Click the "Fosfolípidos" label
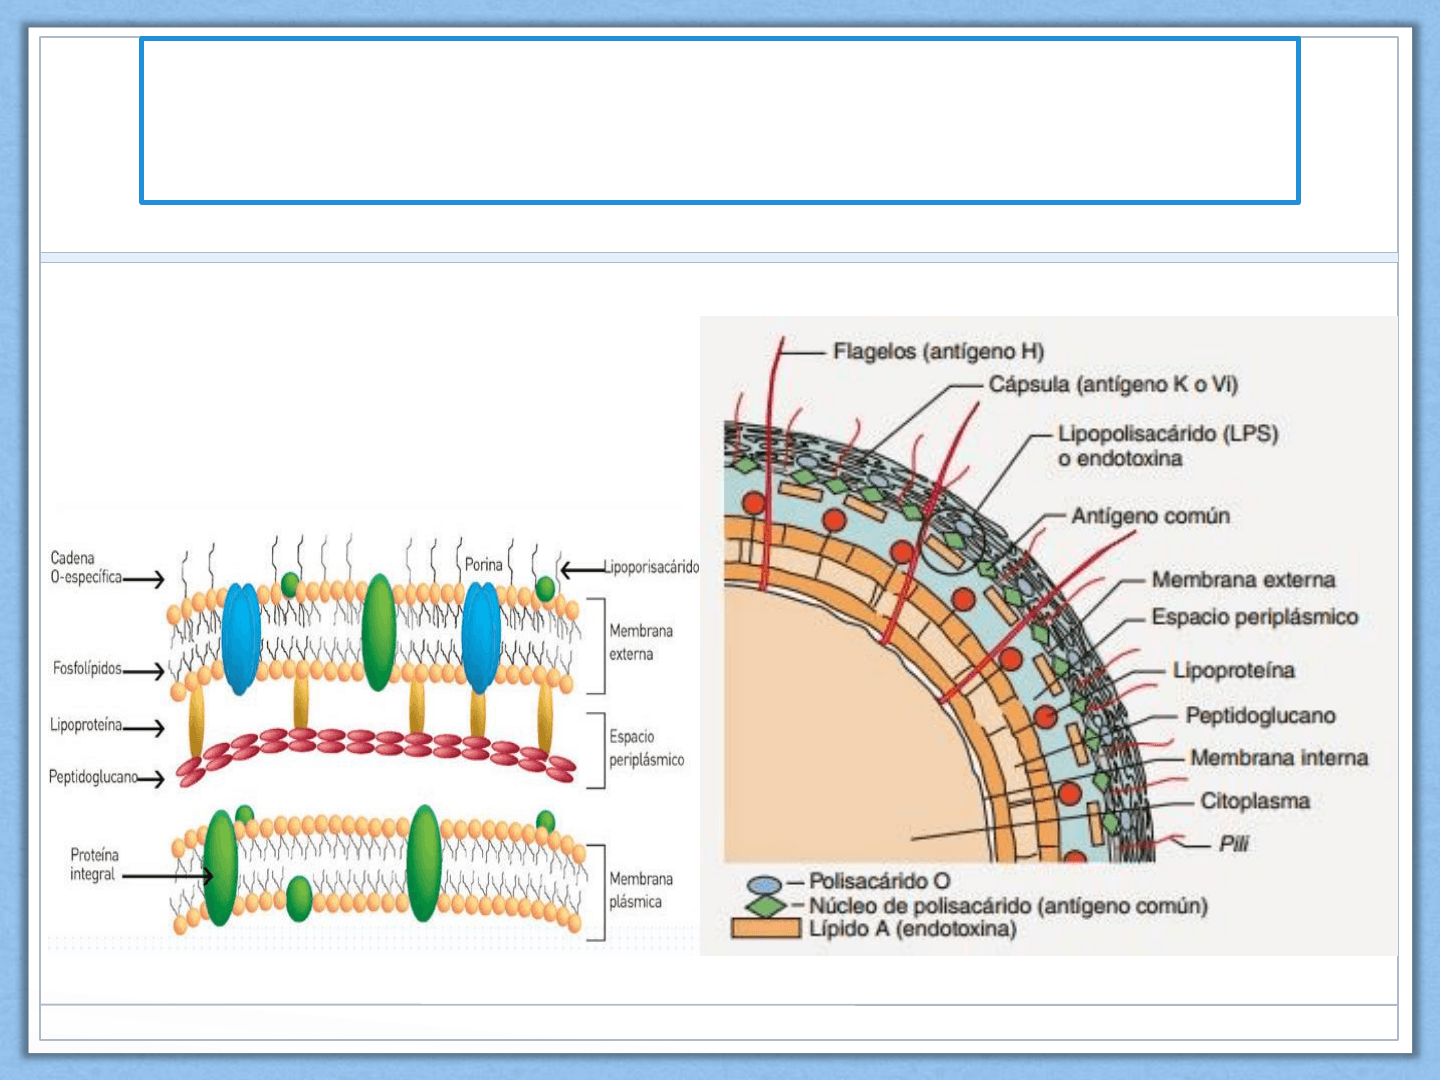The height and width of the screenshot is (1080, 1440). pyautogui.click(x=88, y=668)
